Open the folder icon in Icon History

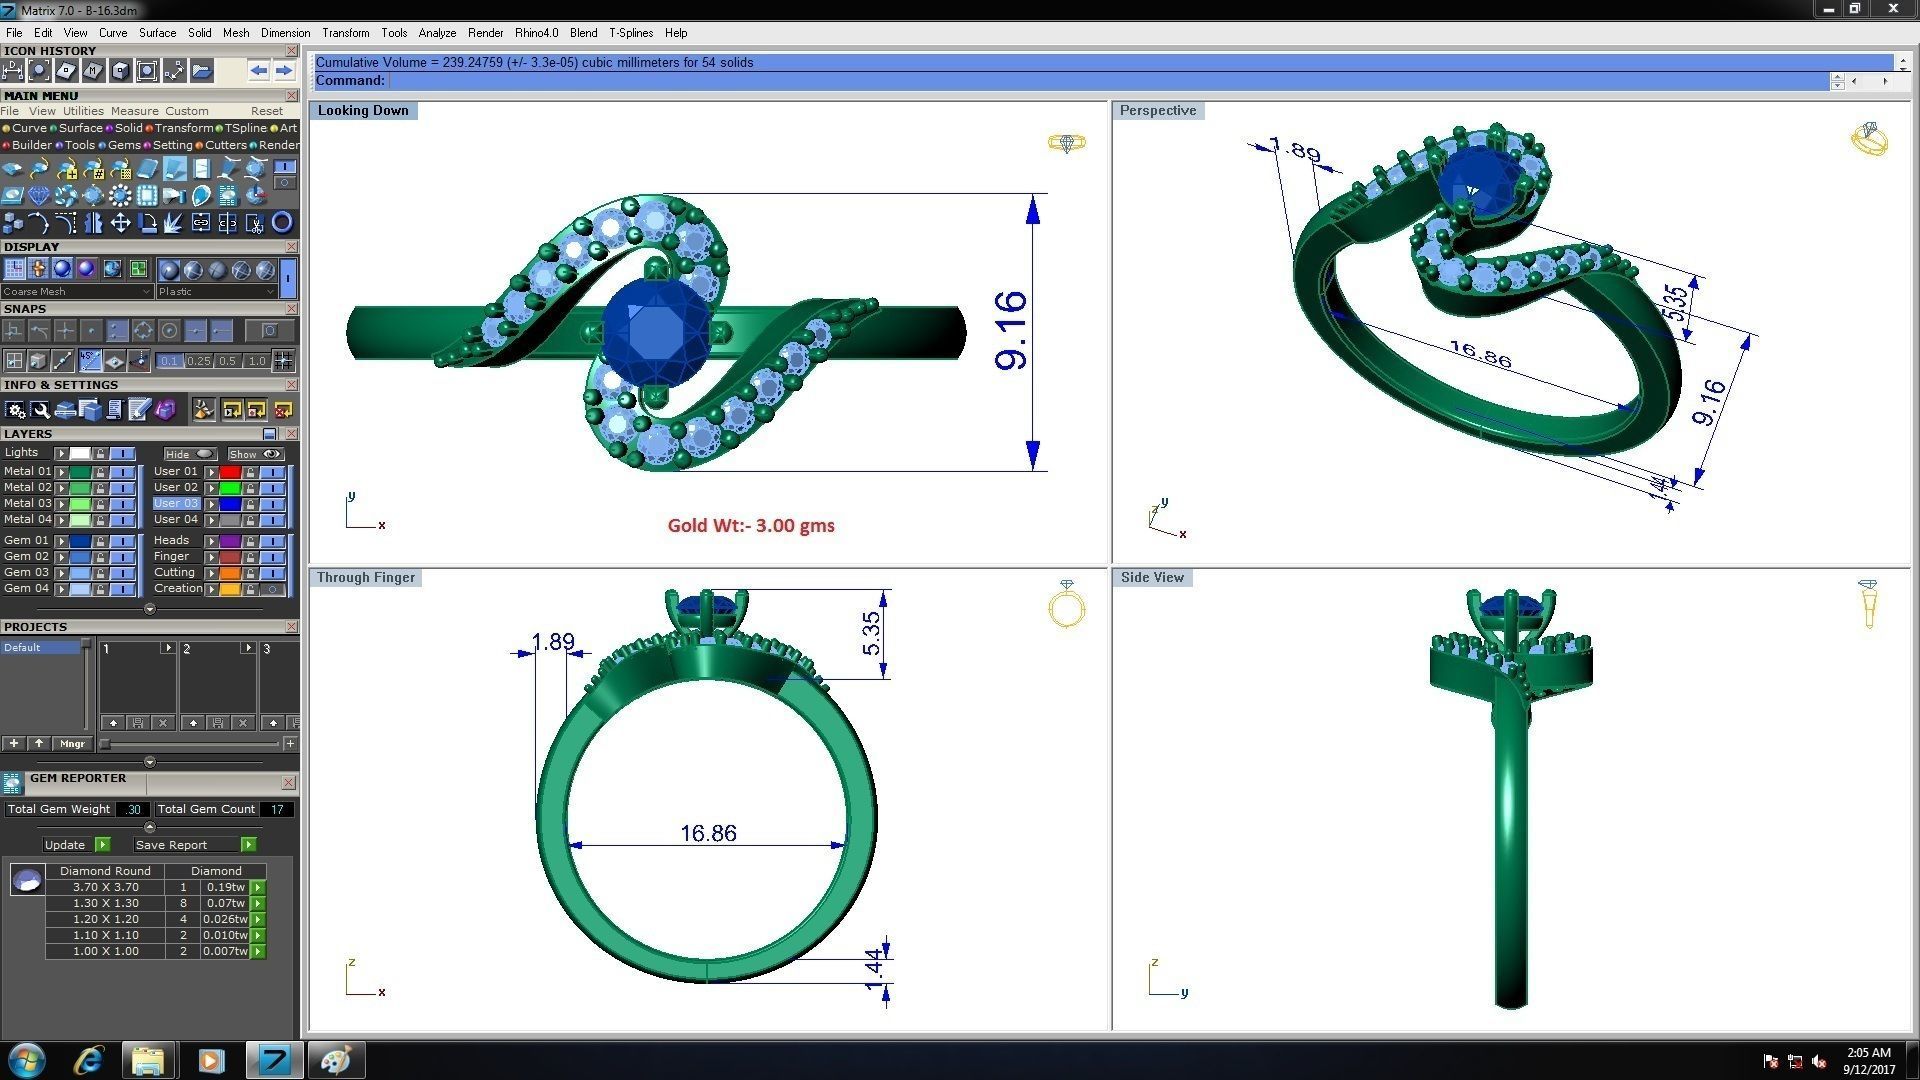[201, 70]
